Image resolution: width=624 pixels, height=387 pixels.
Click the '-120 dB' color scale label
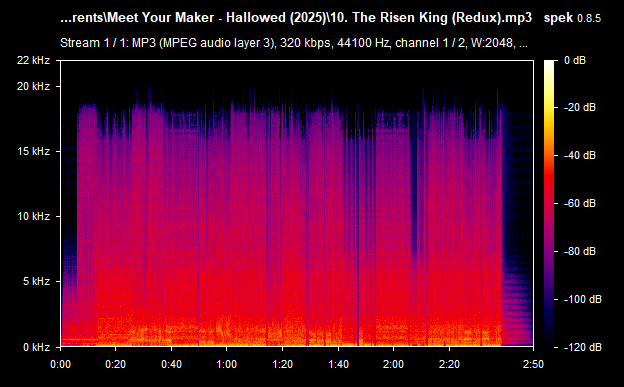583,347
